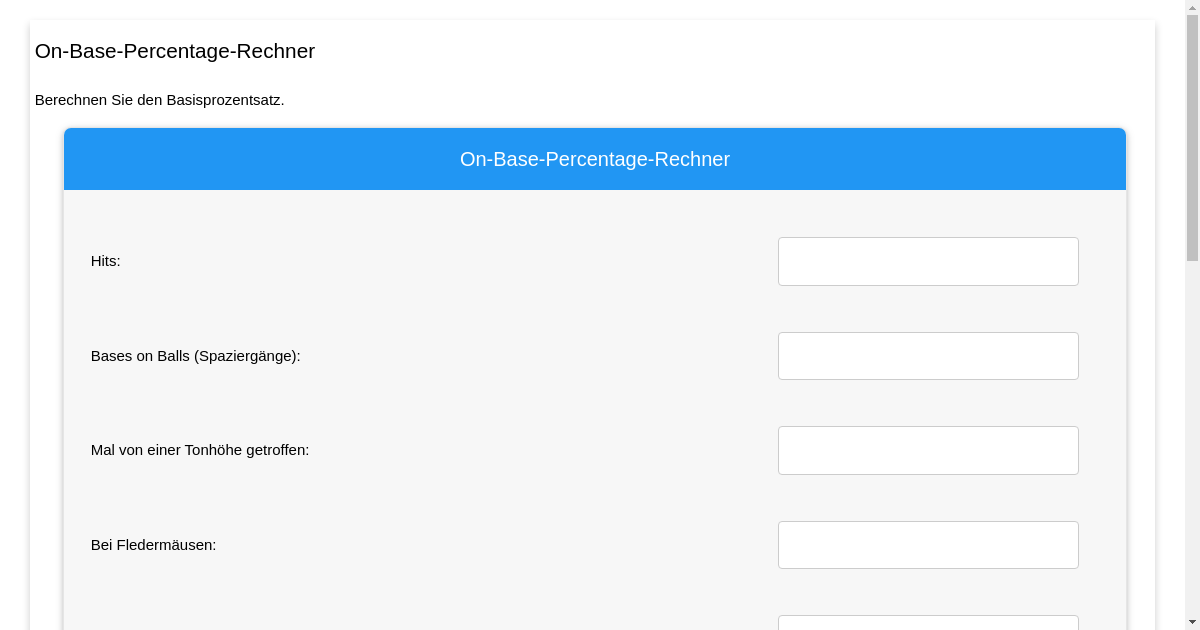
Task: Click the 'Mal von einer Tonhöhe getroffen:' label
Action: pyautogui.click(x=200, y=450)
